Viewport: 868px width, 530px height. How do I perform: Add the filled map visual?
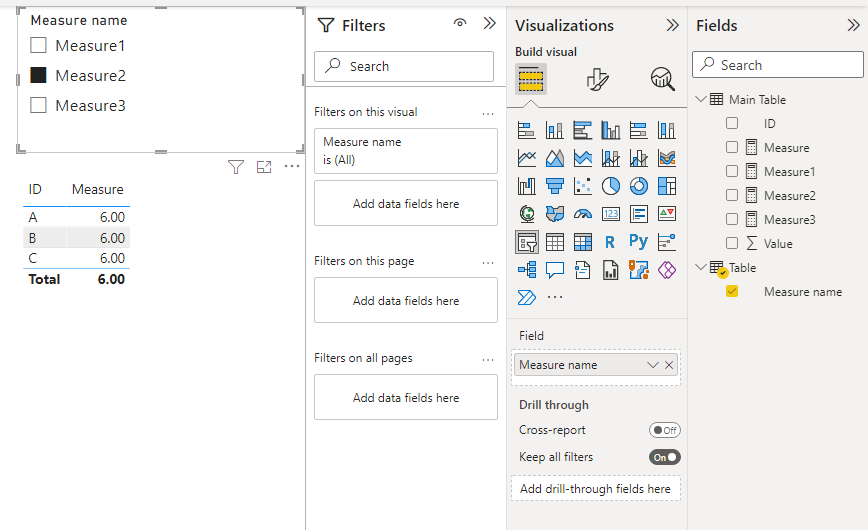tap(555, 214)
